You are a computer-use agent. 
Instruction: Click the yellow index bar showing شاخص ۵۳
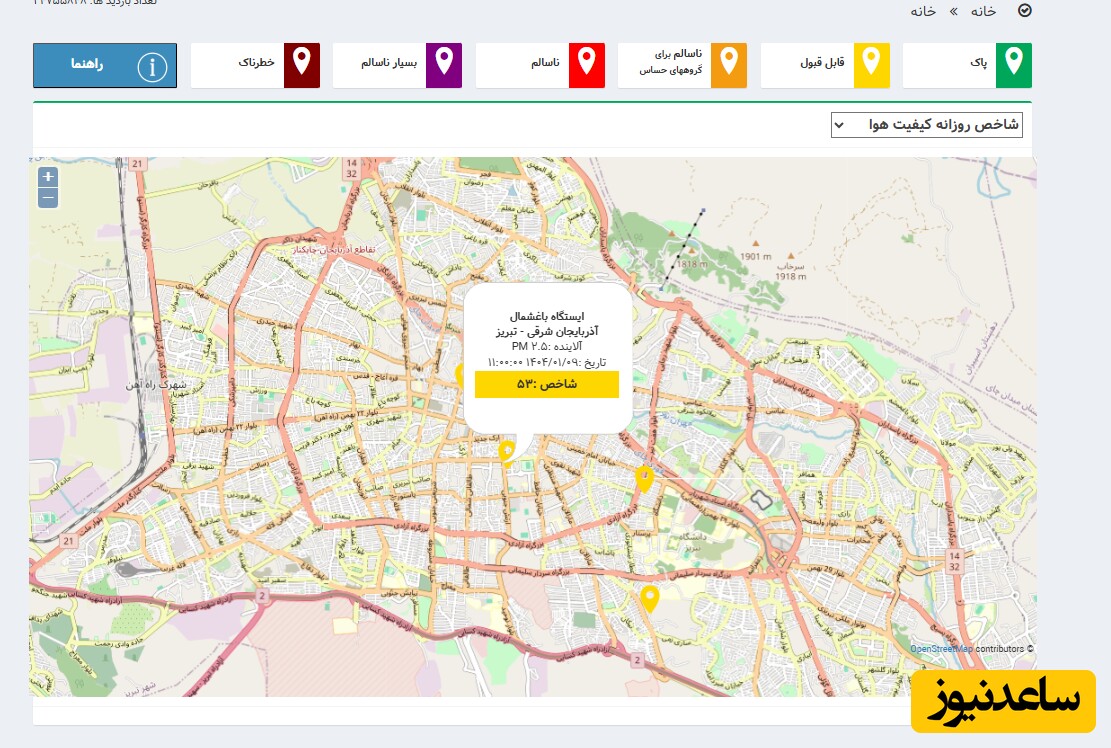point(546,384)
